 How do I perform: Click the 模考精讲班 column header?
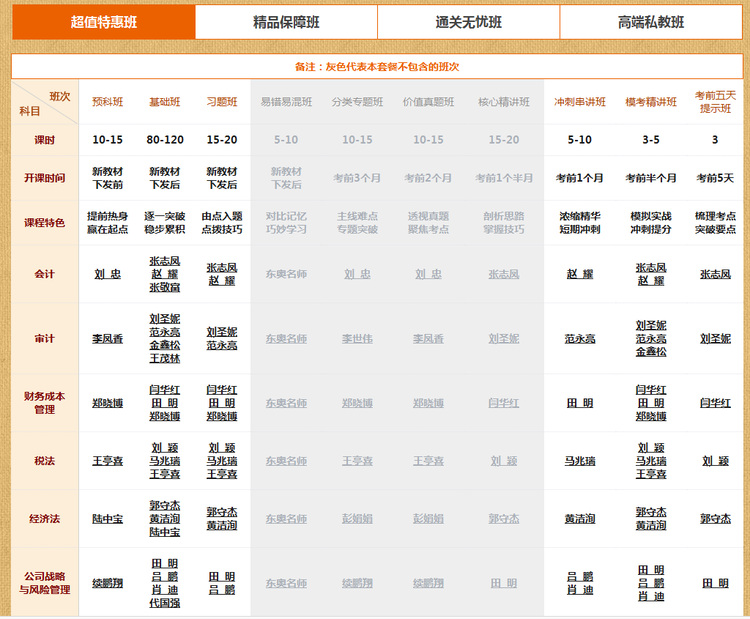tap(651, 102)
